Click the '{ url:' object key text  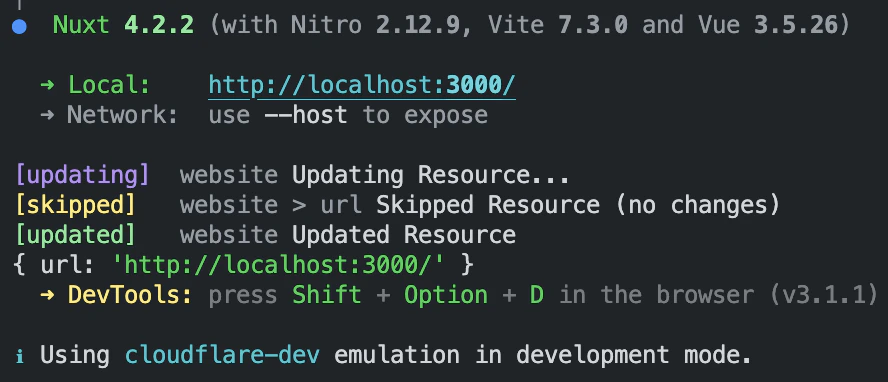click(x=54, y=265)
